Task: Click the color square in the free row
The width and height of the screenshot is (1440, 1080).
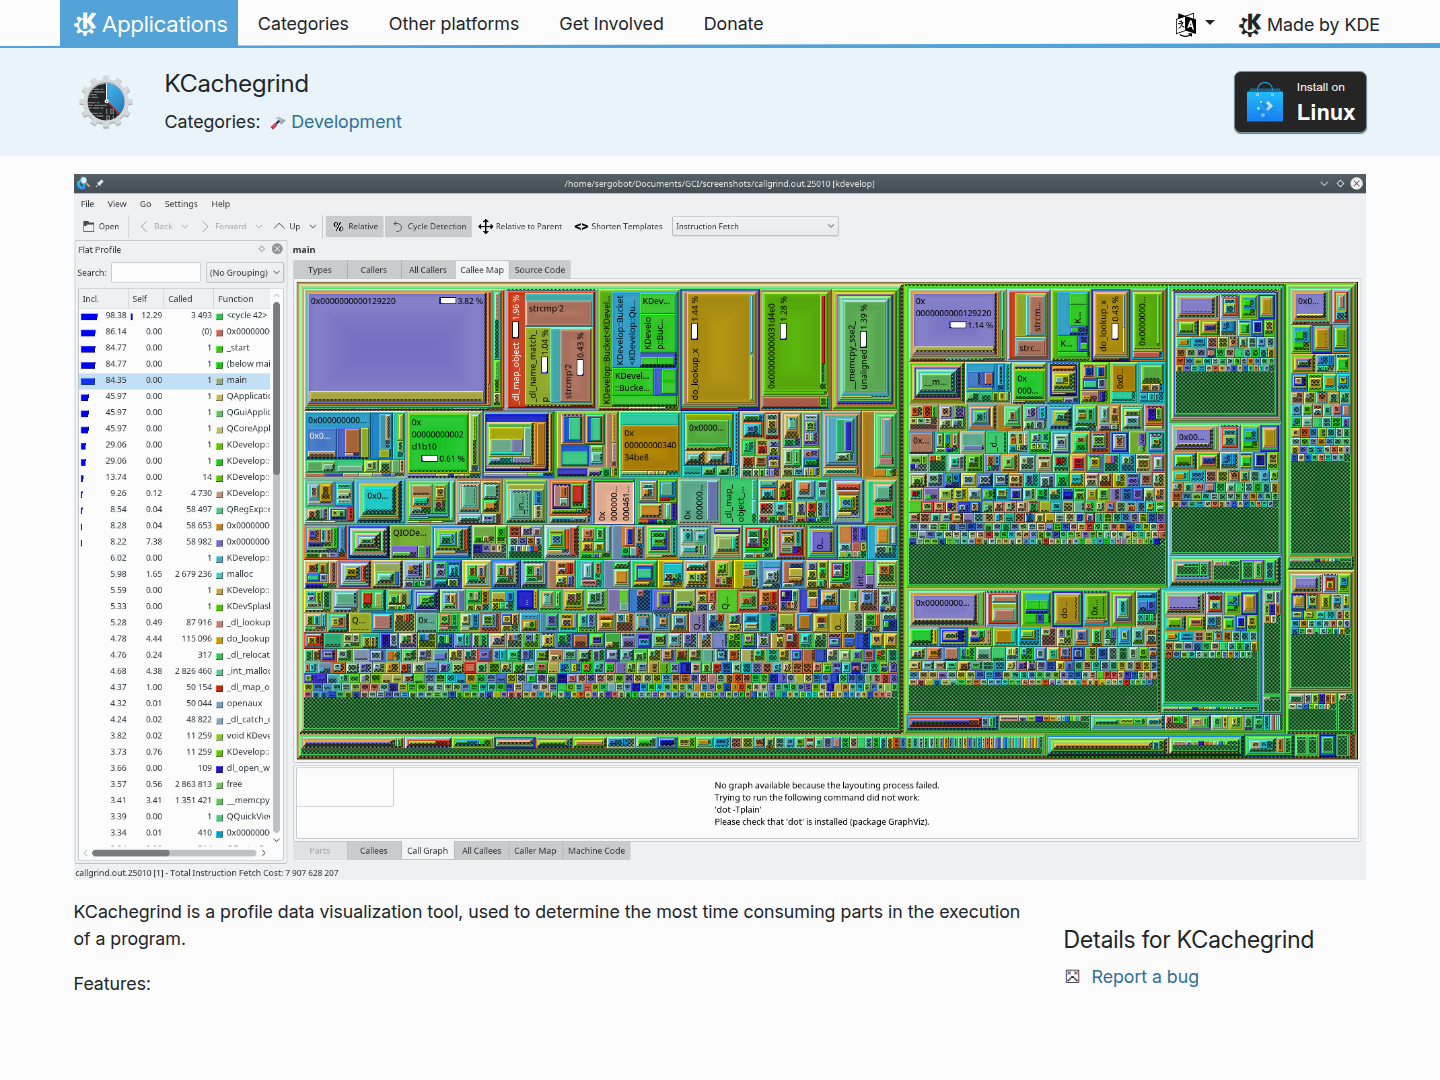Action: tap(220, 785)
